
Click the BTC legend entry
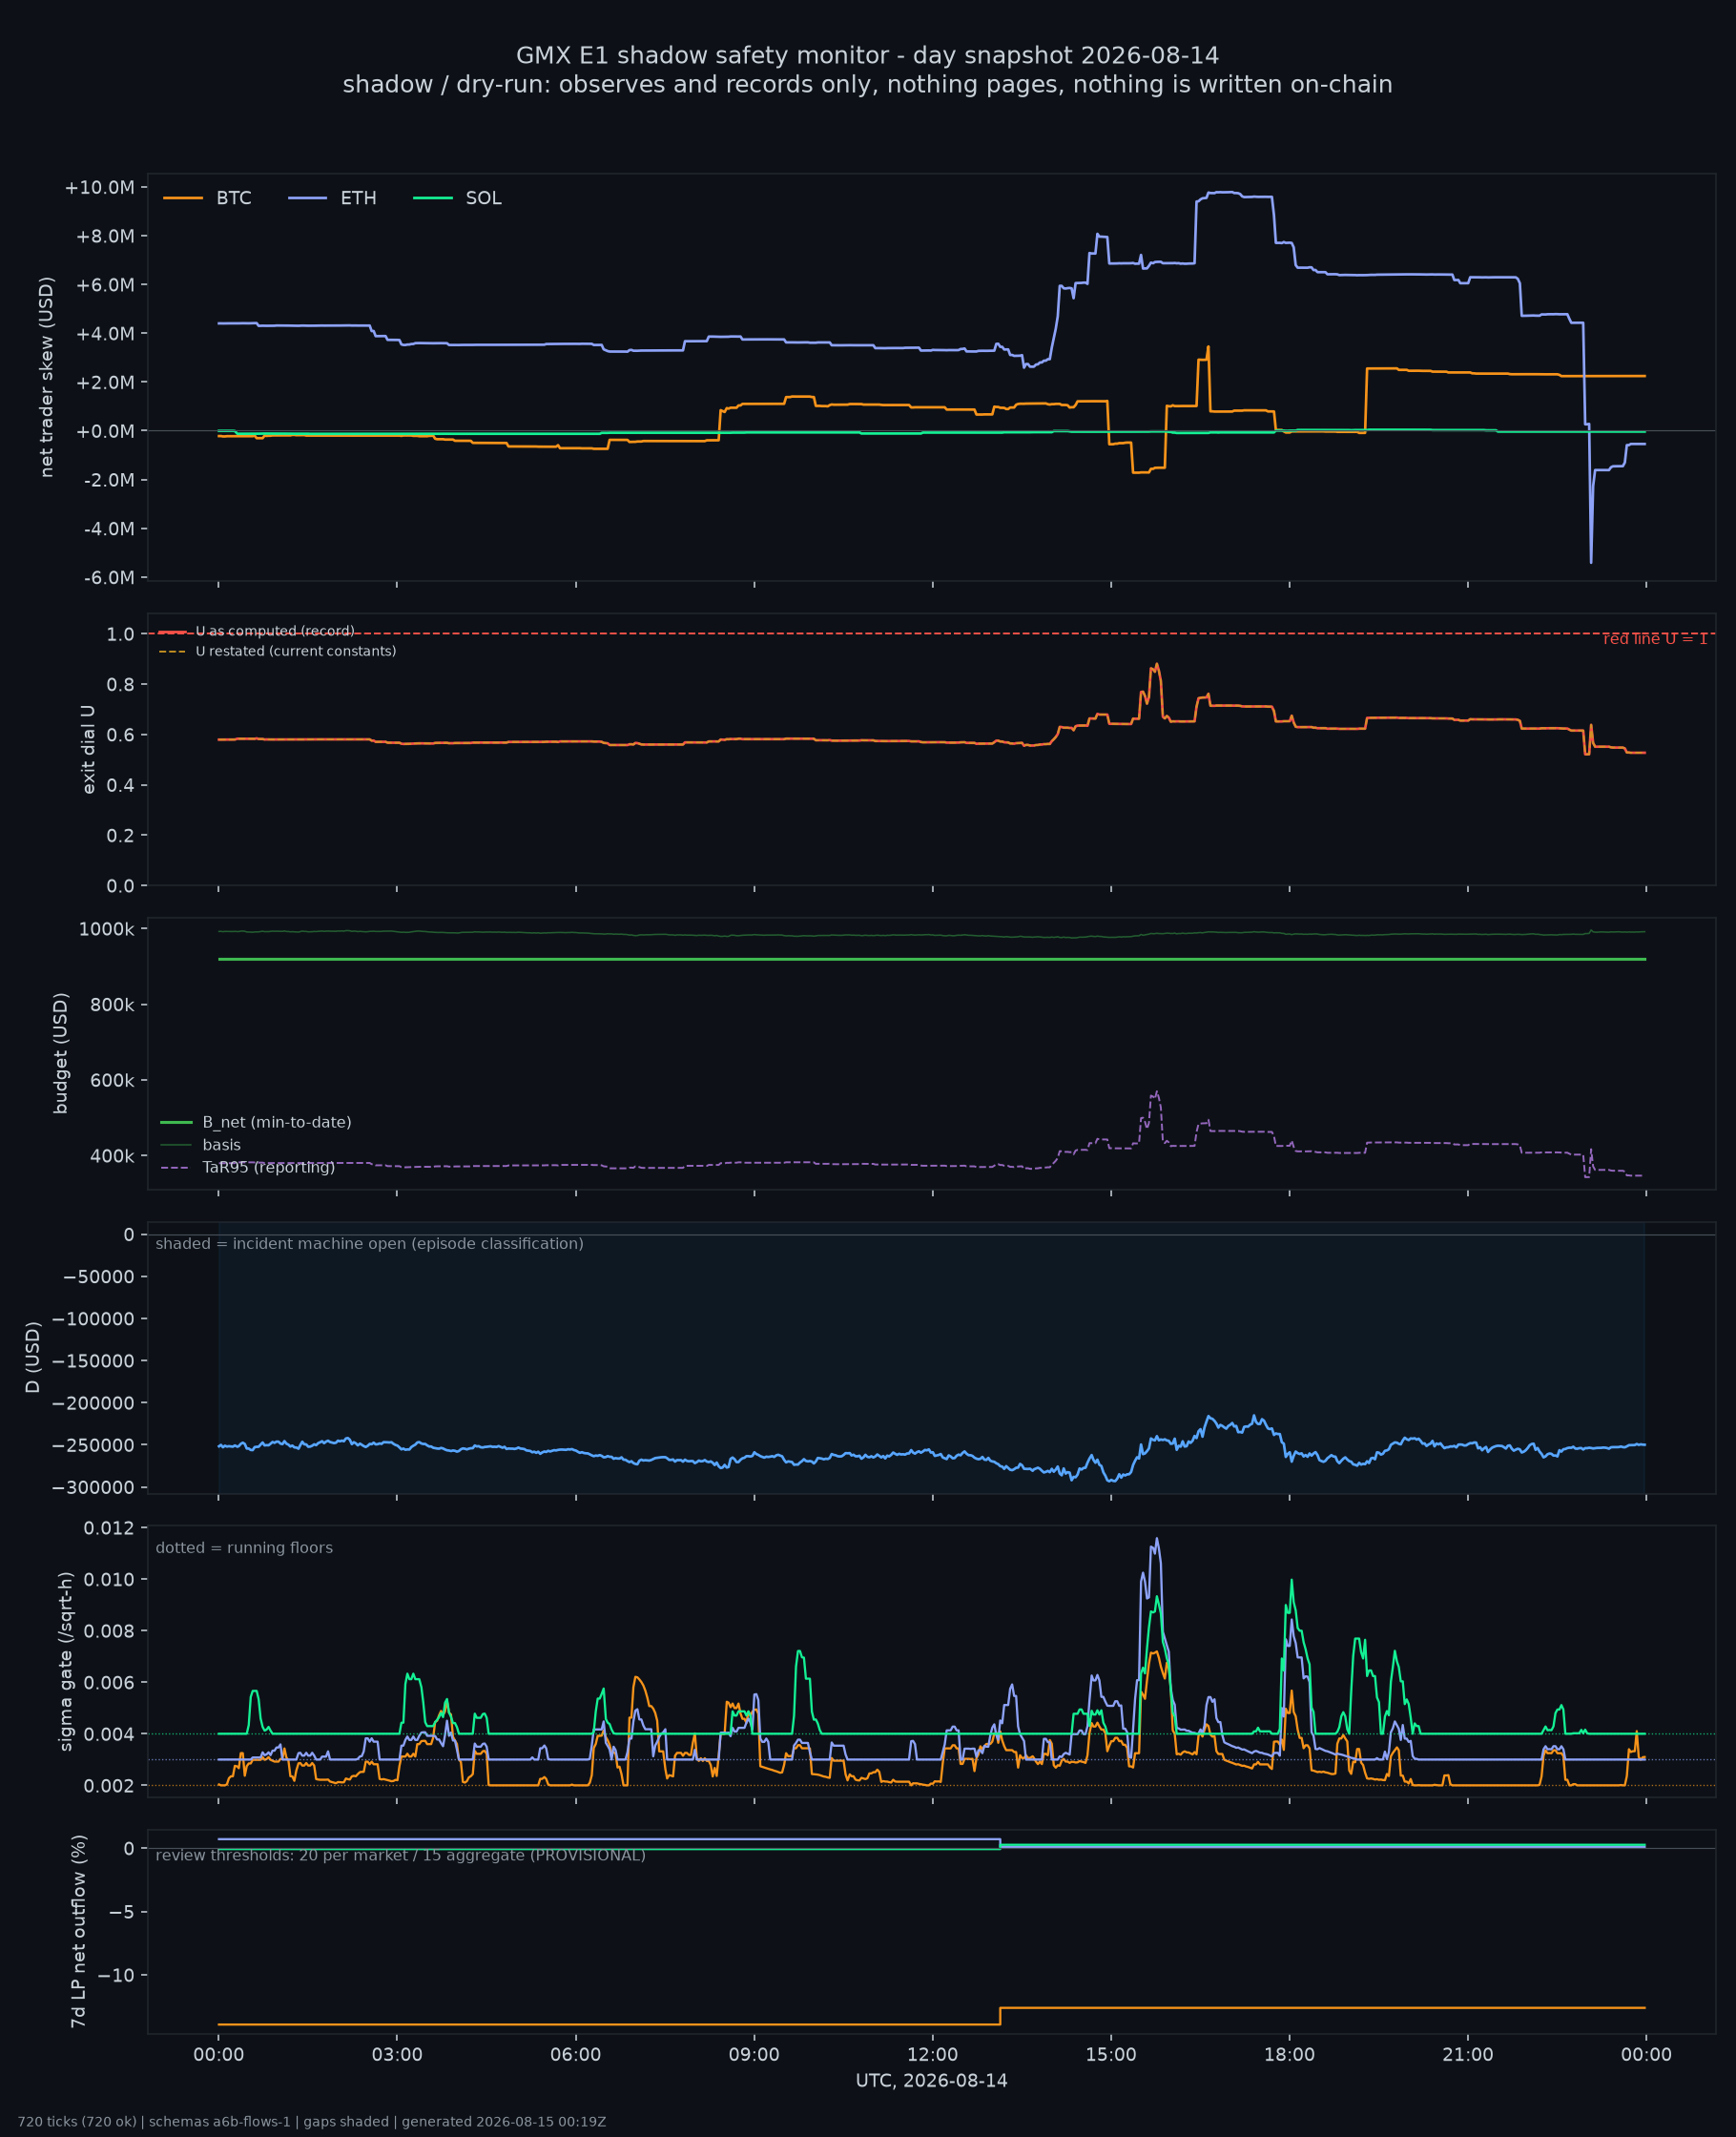207,198
